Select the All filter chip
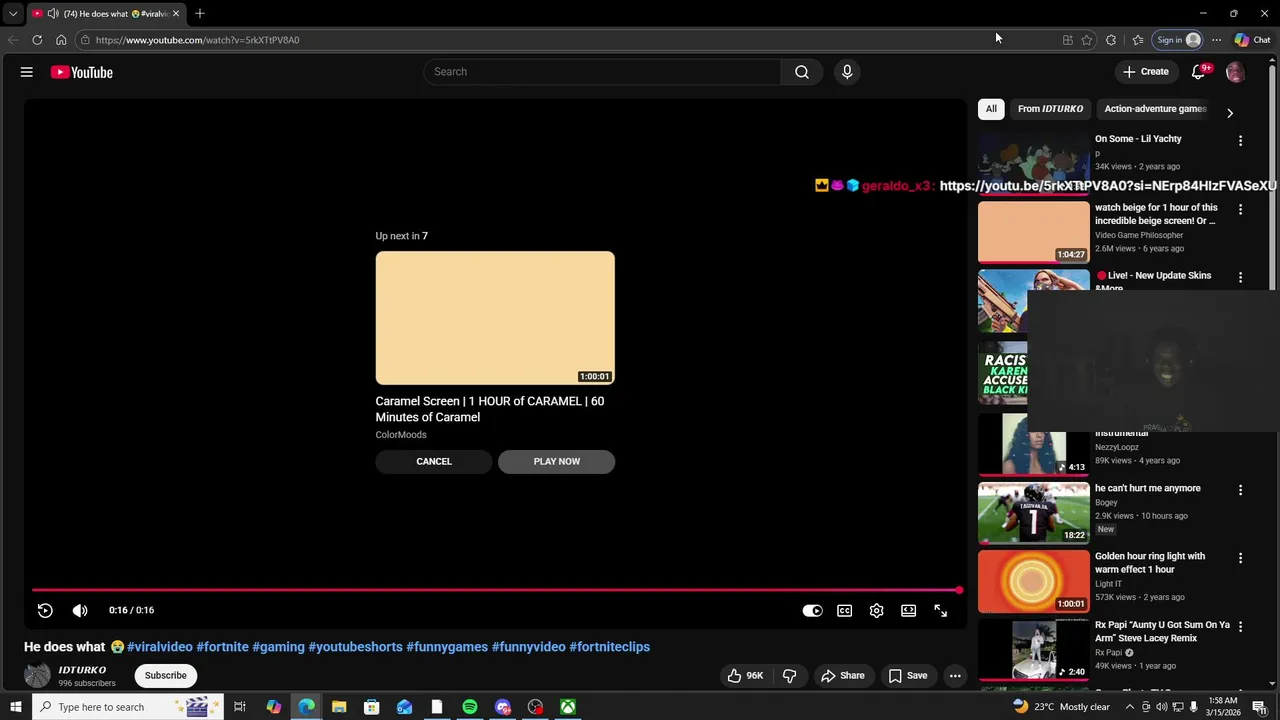This screenshot has width=1280, height=720. point(991,109)
